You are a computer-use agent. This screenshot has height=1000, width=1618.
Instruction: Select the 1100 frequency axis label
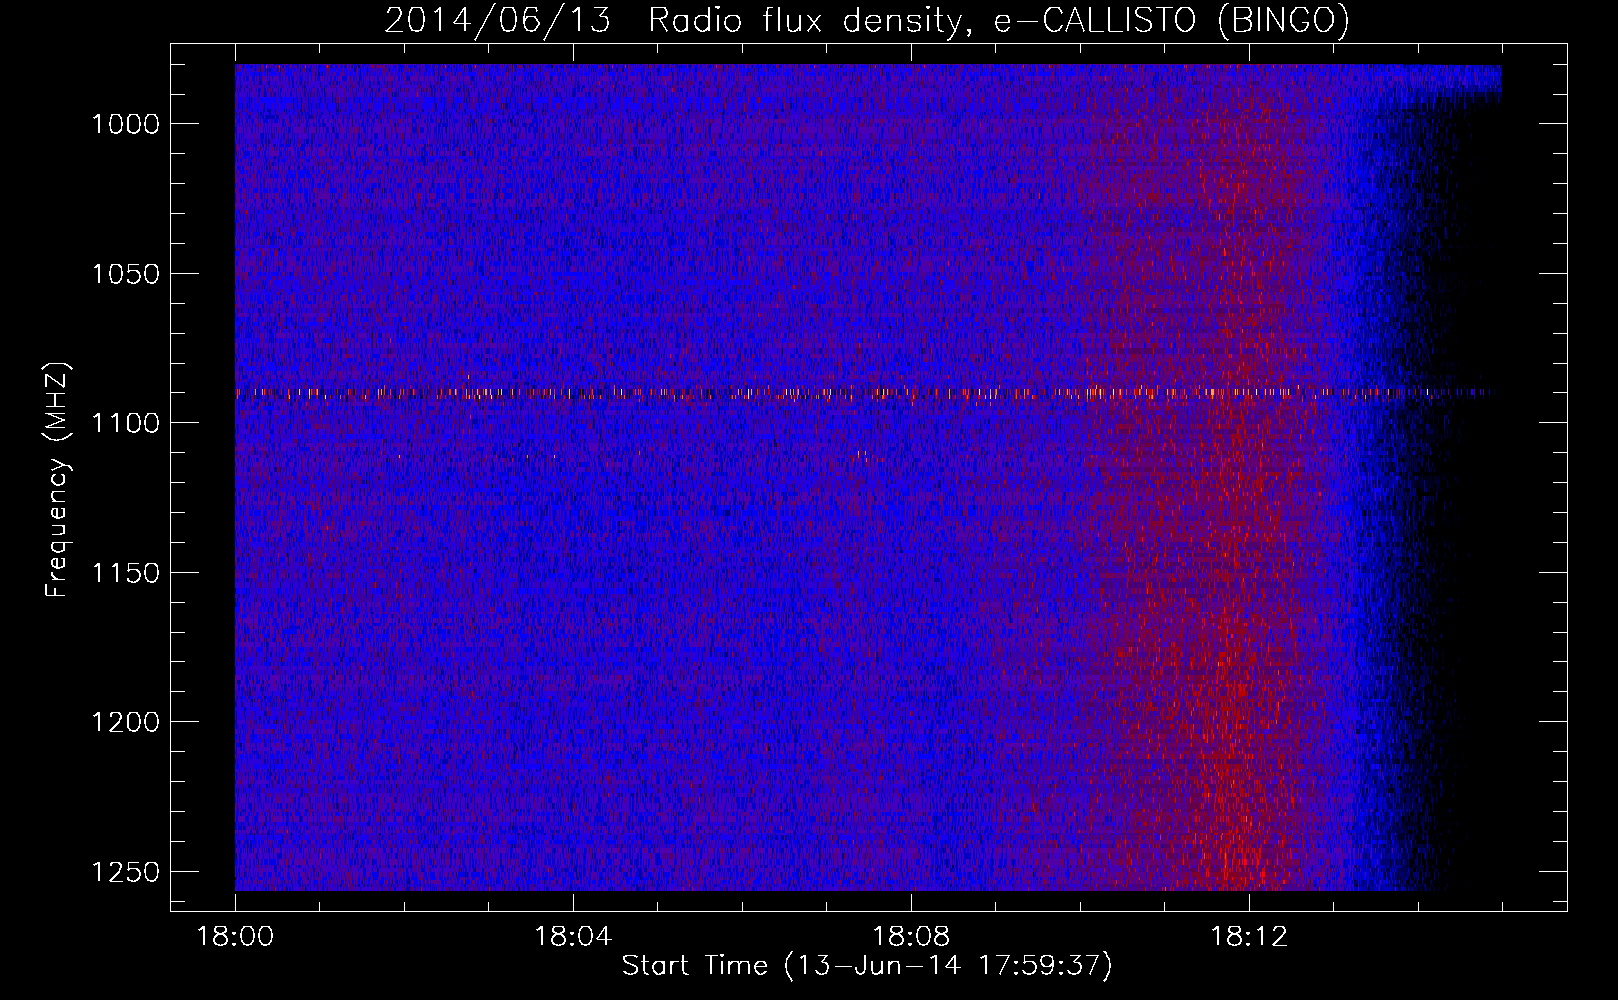point(125,423)
